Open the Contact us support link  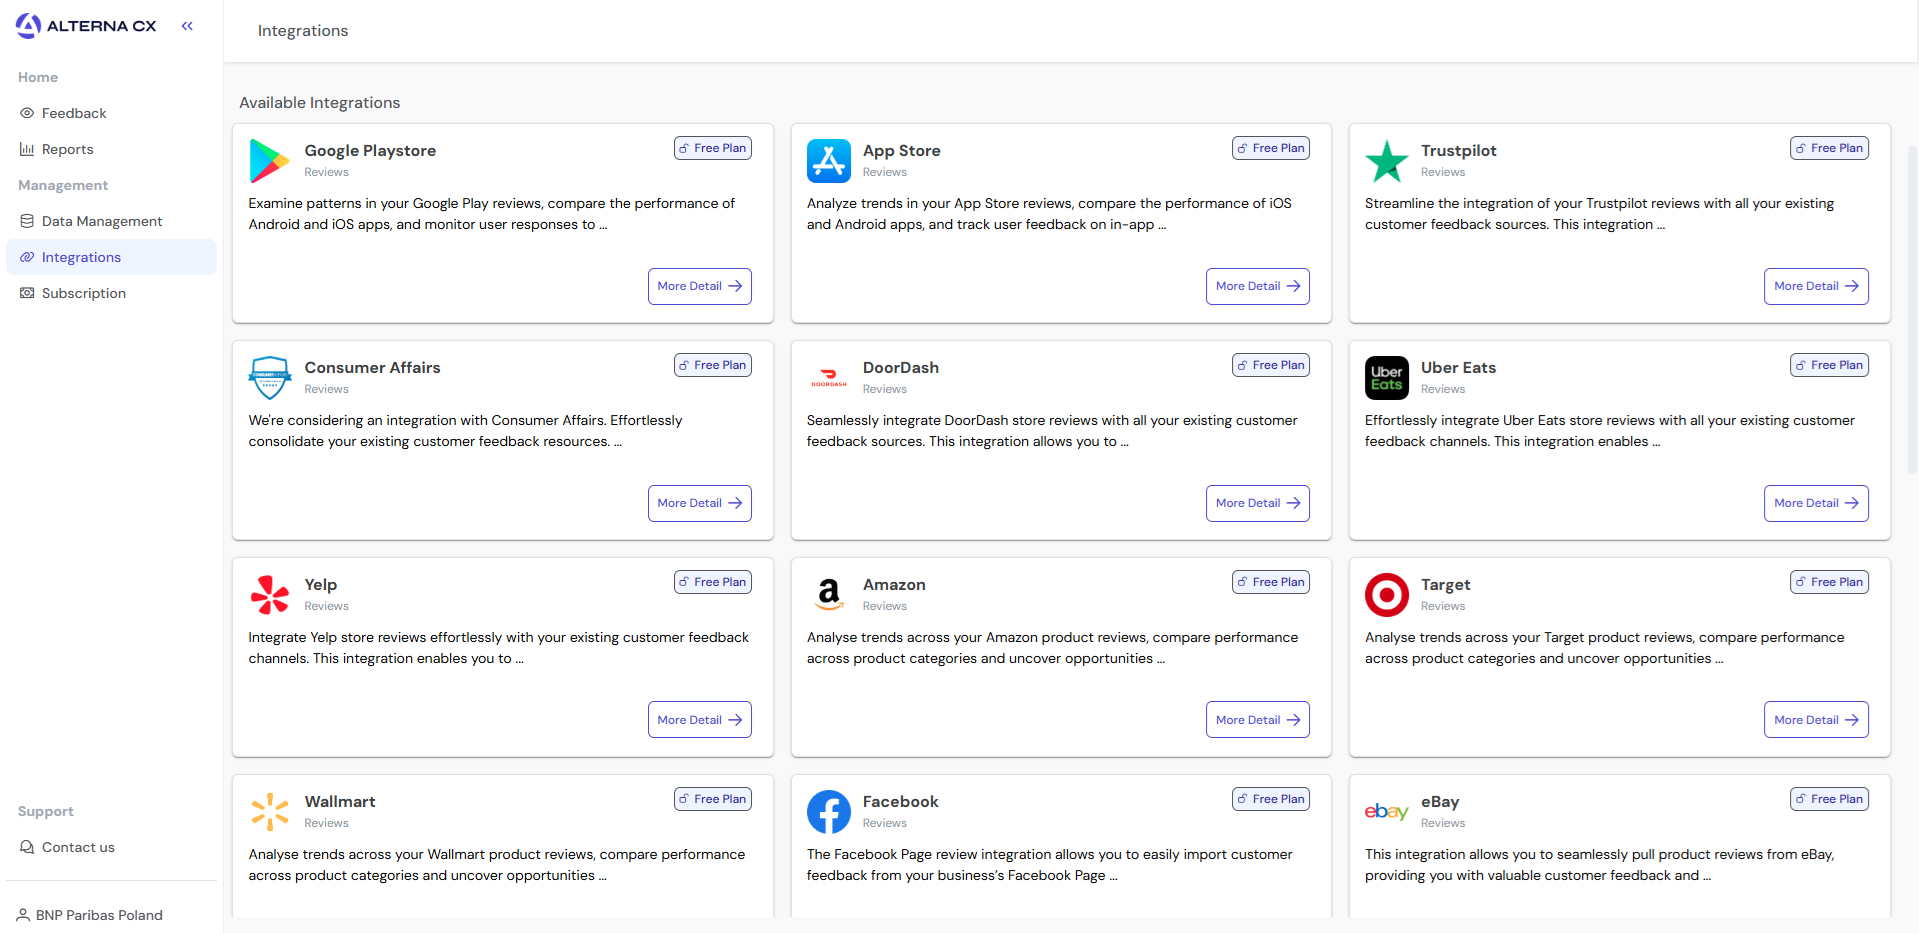(x=78, y=847)
